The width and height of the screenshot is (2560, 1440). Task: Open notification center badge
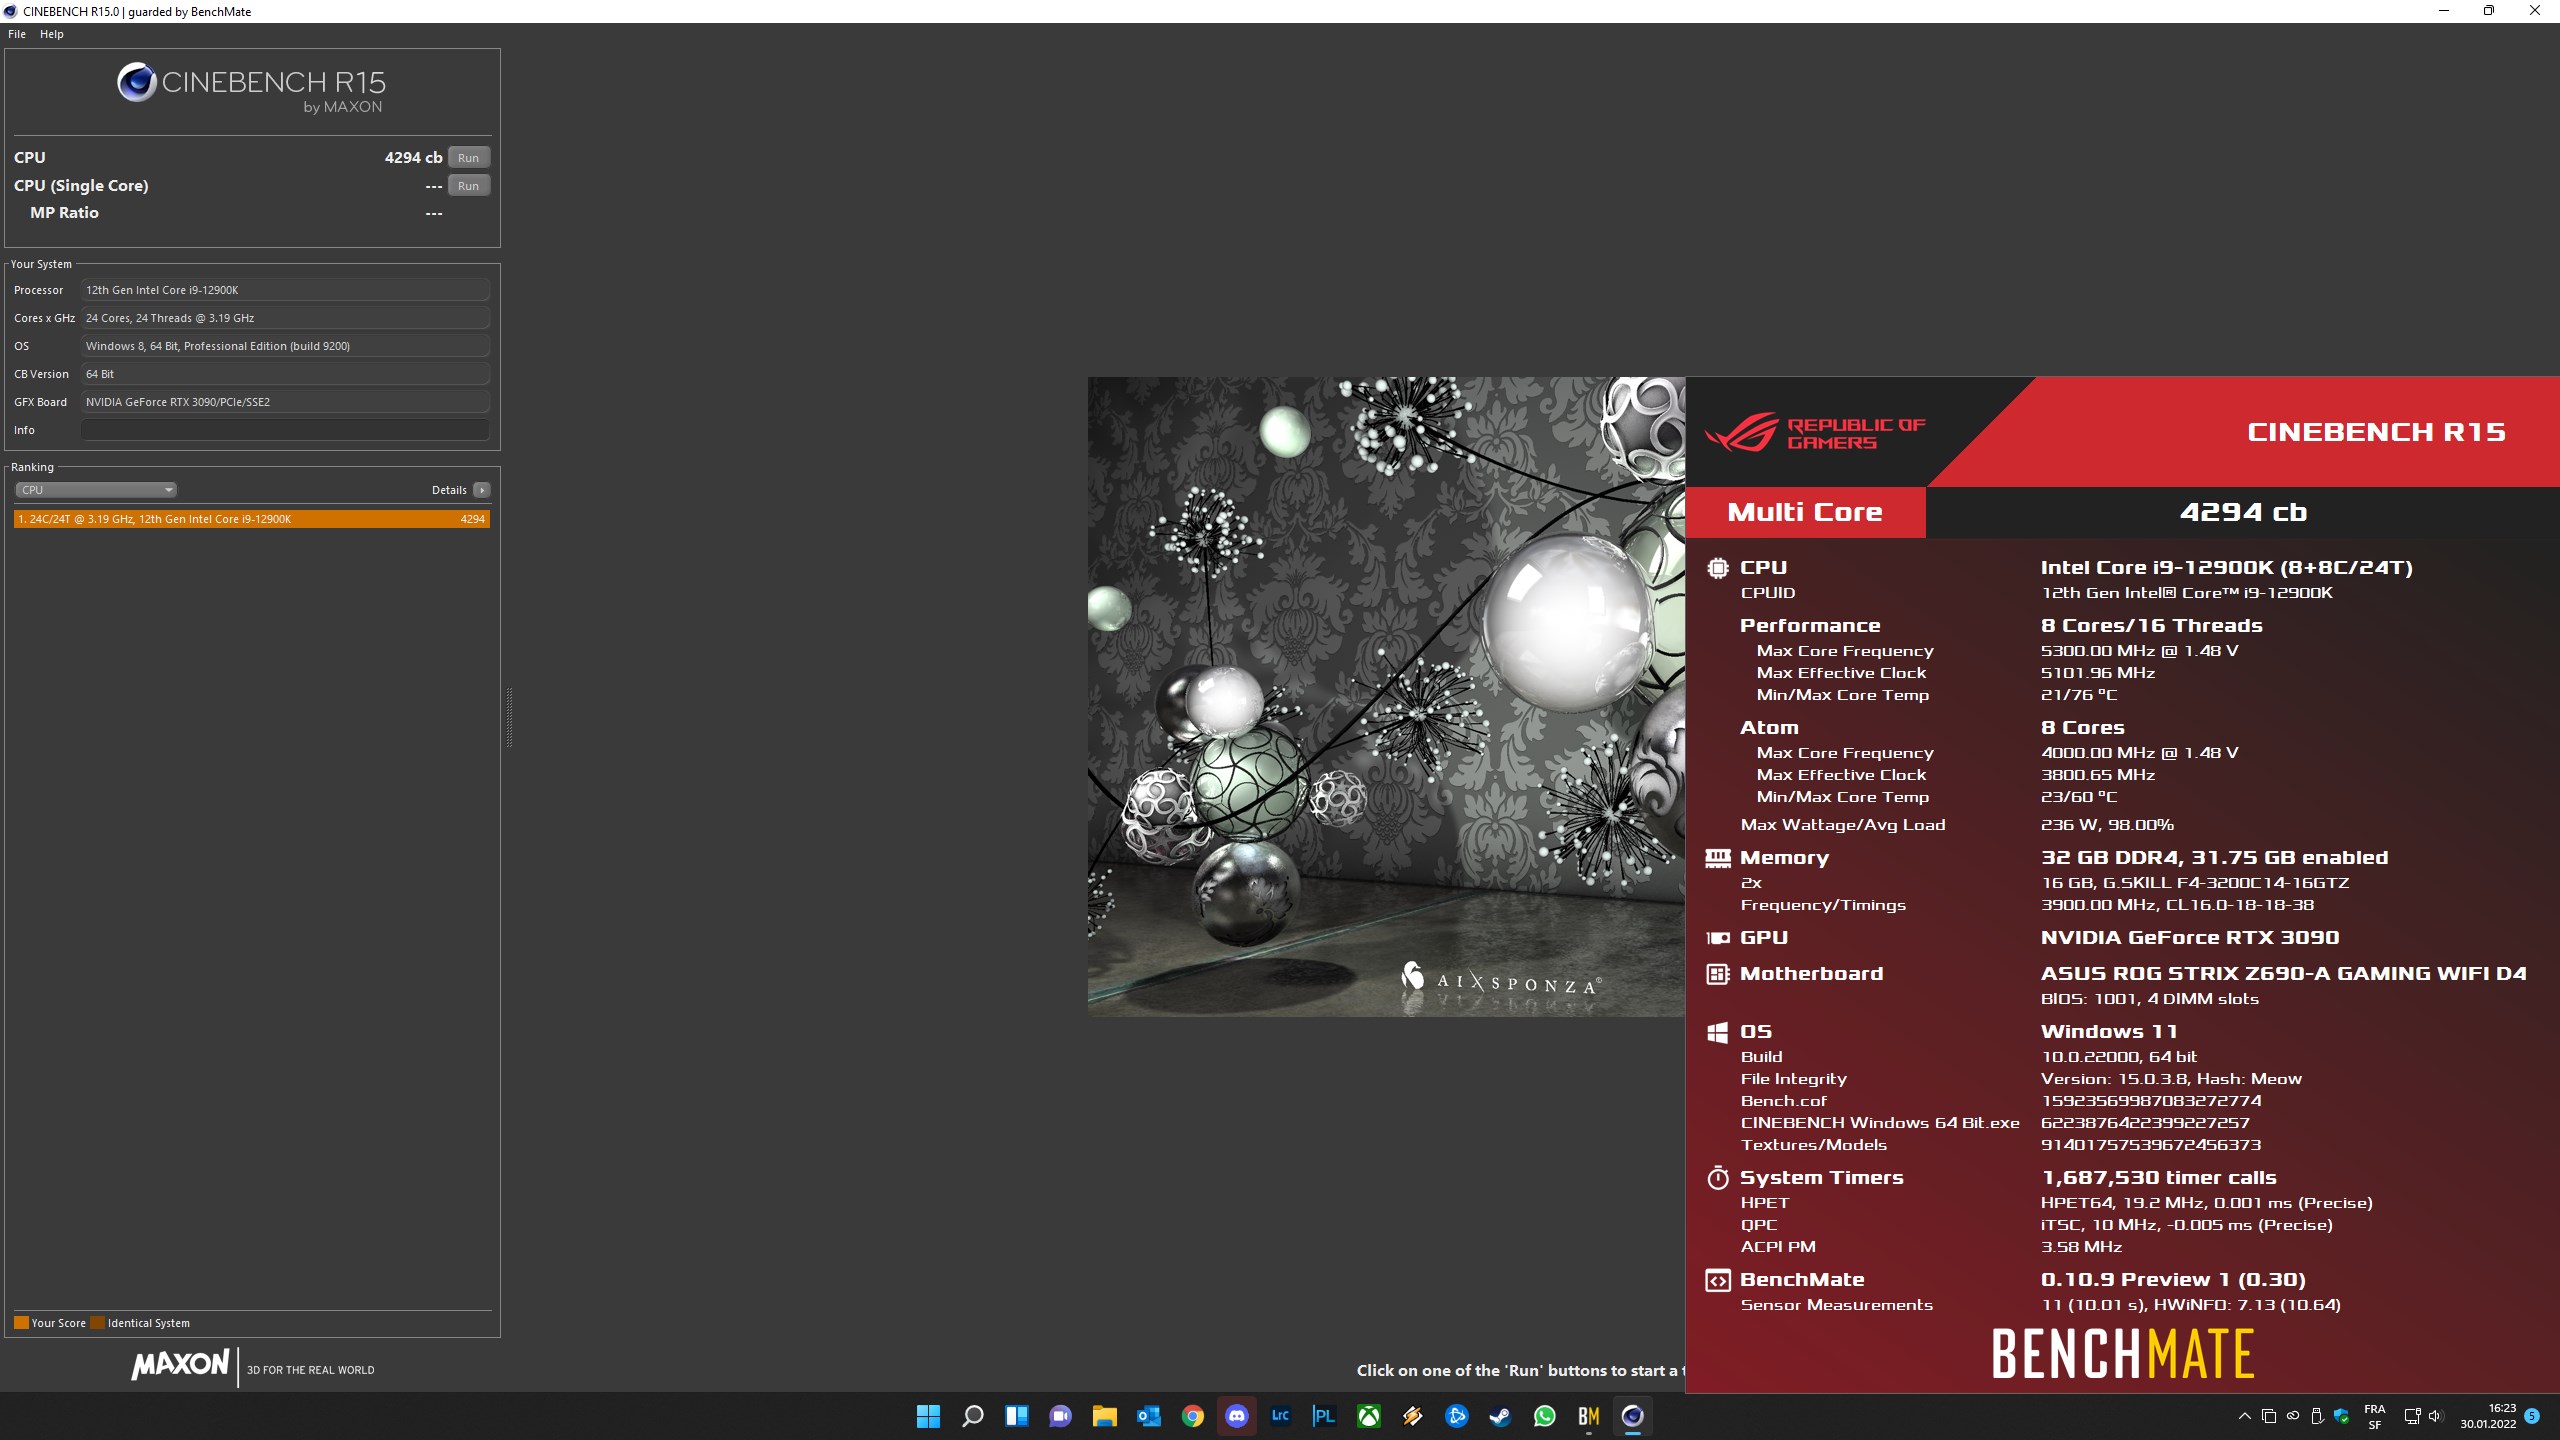click(2532, 1416)
